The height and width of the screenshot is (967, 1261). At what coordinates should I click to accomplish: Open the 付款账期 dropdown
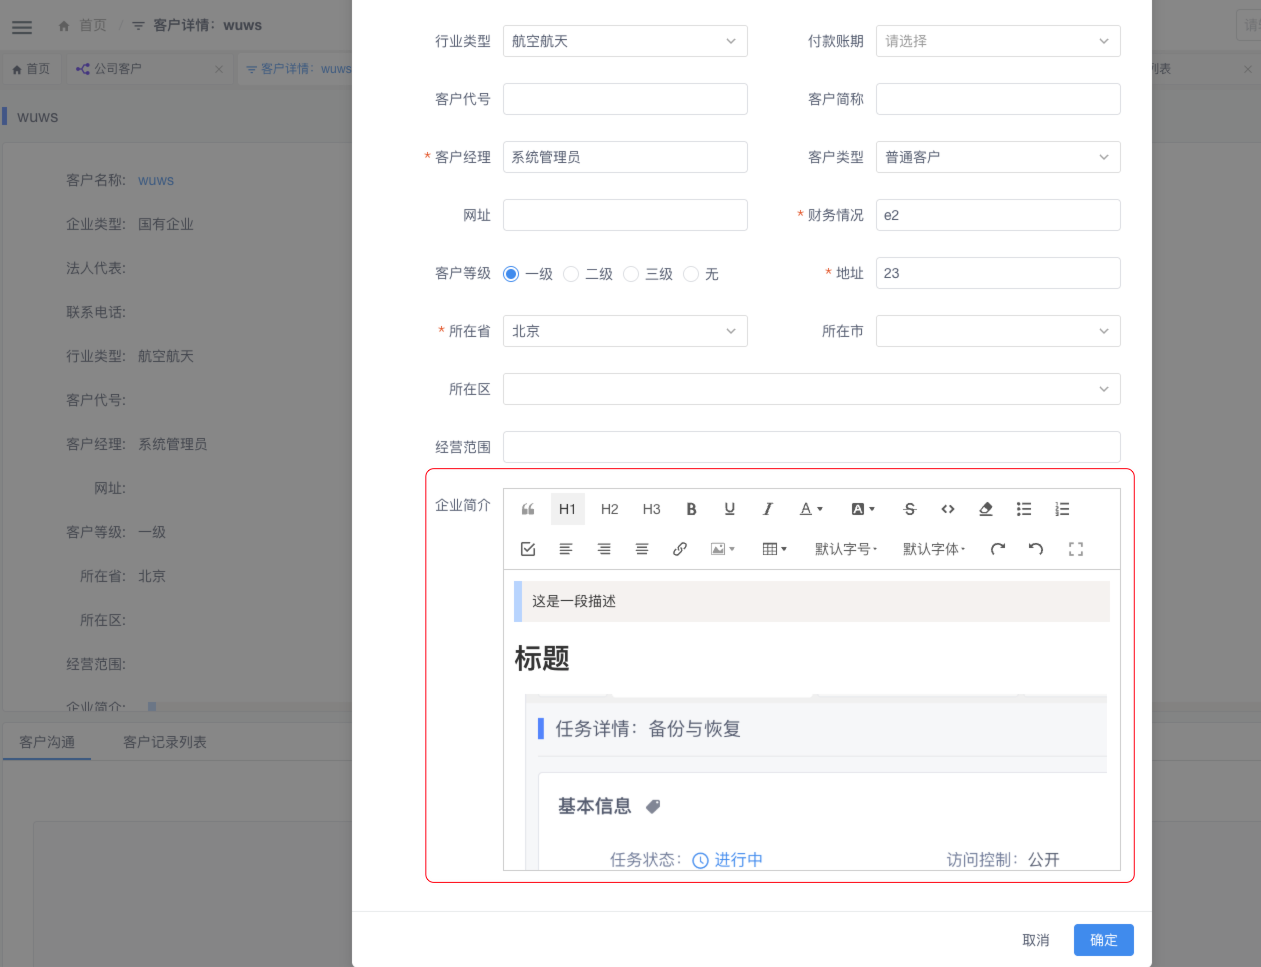[997, 41]
